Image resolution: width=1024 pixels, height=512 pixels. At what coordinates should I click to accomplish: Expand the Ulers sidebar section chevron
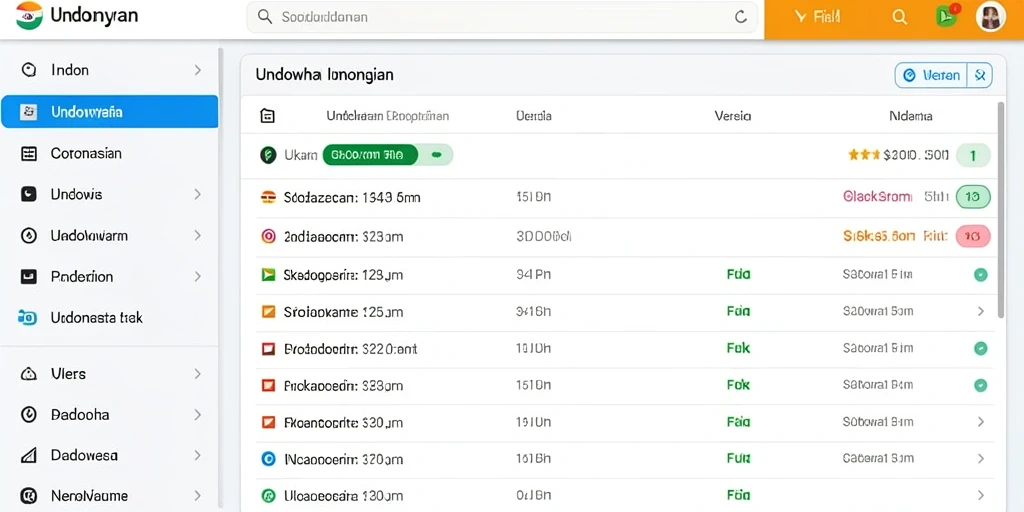197,374
